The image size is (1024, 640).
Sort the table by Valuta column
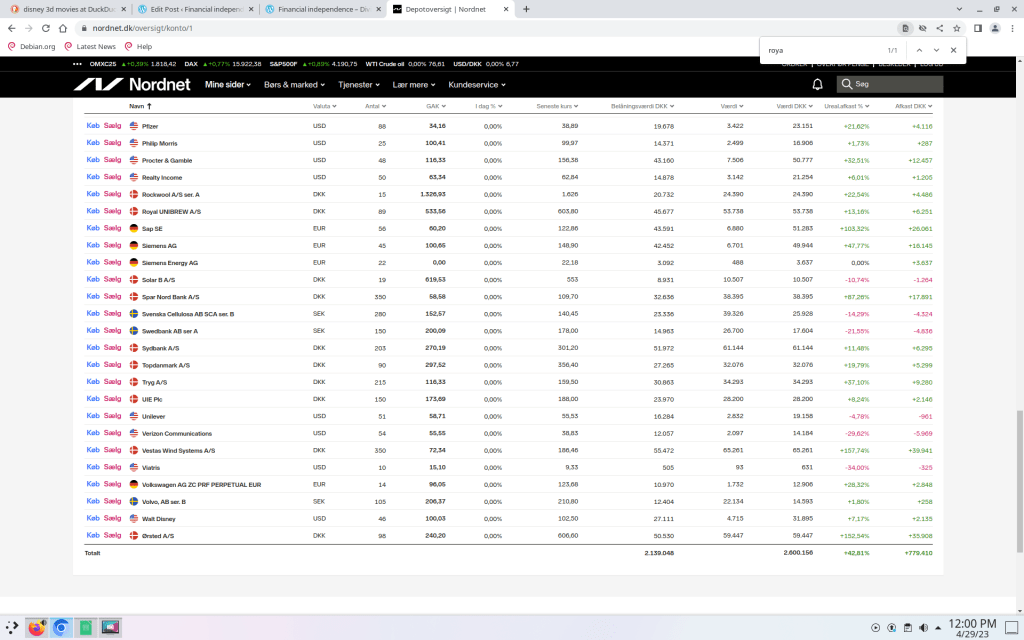point(323,105)
